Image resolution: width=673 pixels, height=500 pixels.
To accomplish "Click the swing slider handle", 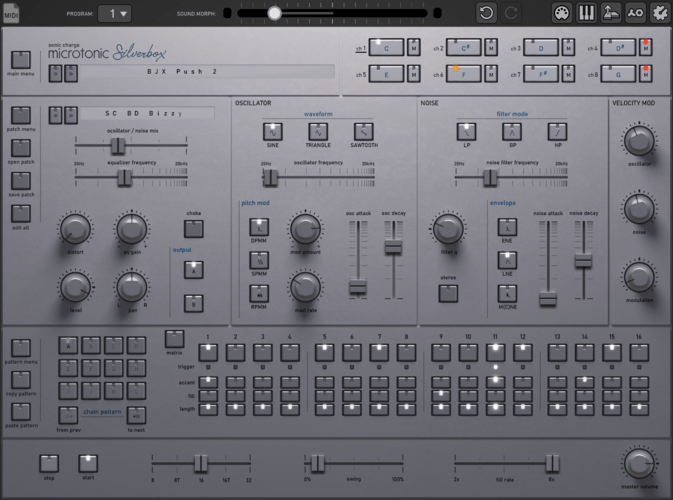I will (x=318, y=463).
